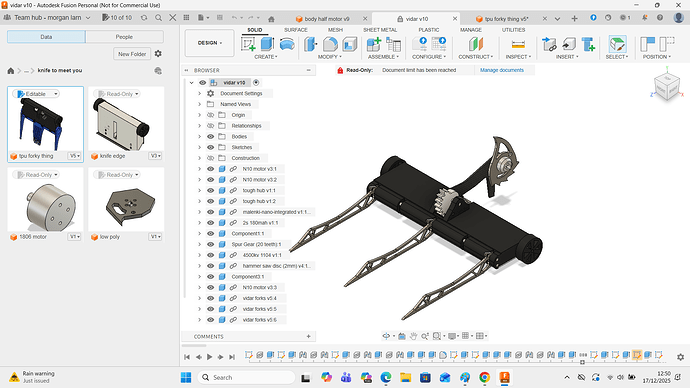690x388 pixels.
Task: Open data panel settings gear
Action: [158, 54]
